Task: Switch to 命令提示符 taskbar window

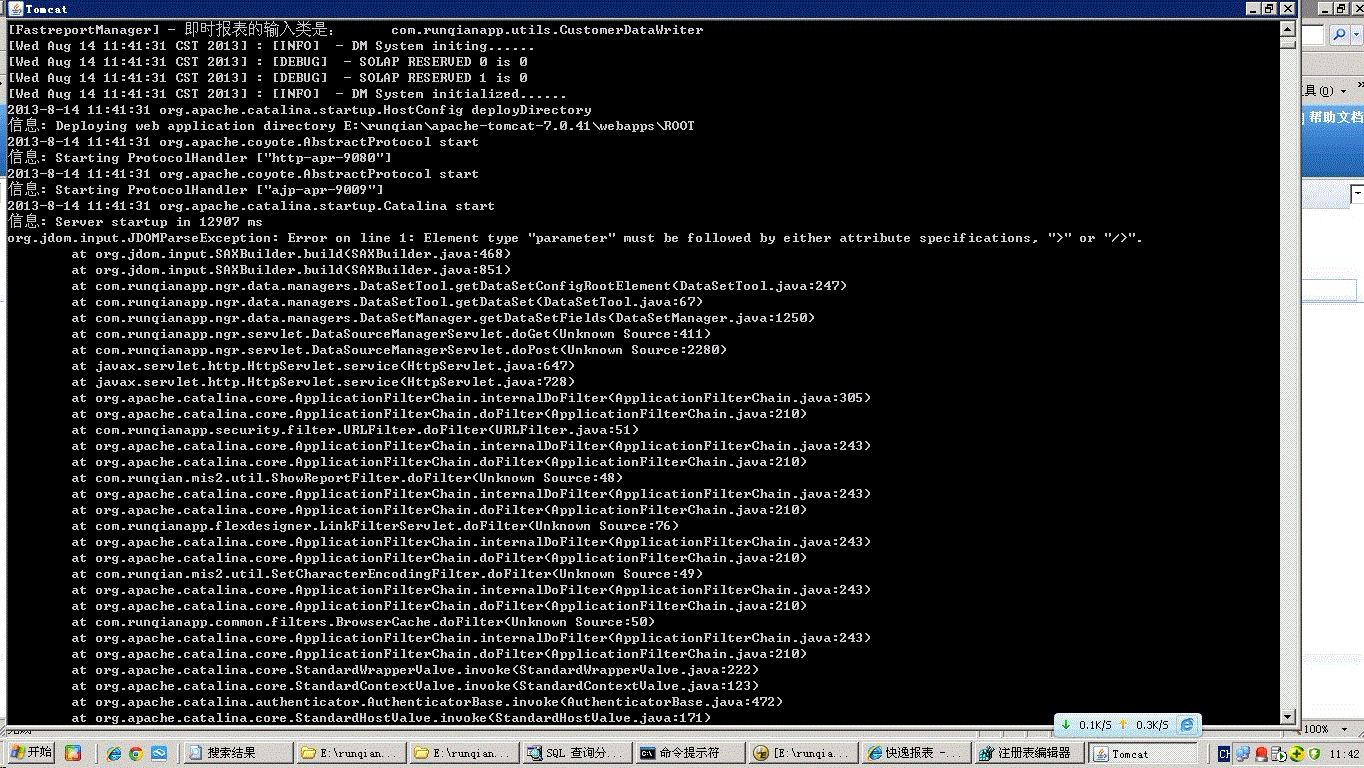Action: click(x=691, y=753)
